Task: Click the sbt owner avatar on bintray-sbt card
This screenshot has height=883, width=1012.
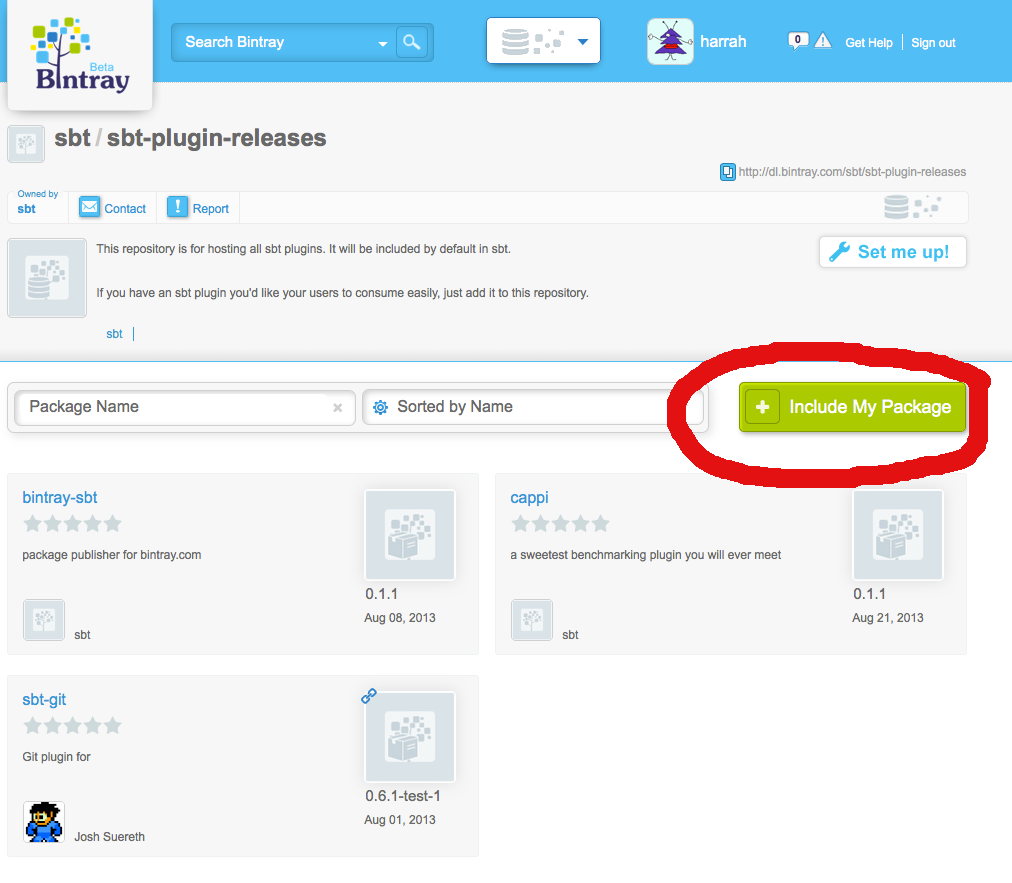Action: coord(44,620)
